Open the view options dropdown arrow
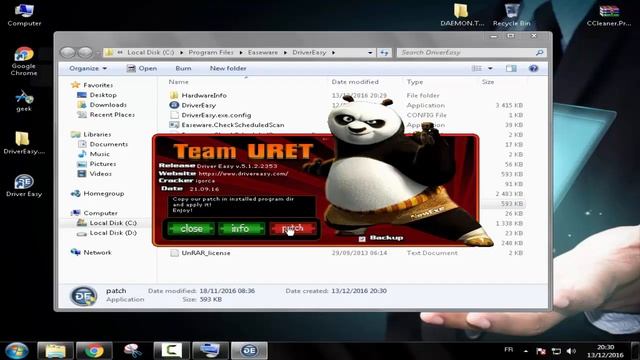The image size is (640, 360). [490, 68]
